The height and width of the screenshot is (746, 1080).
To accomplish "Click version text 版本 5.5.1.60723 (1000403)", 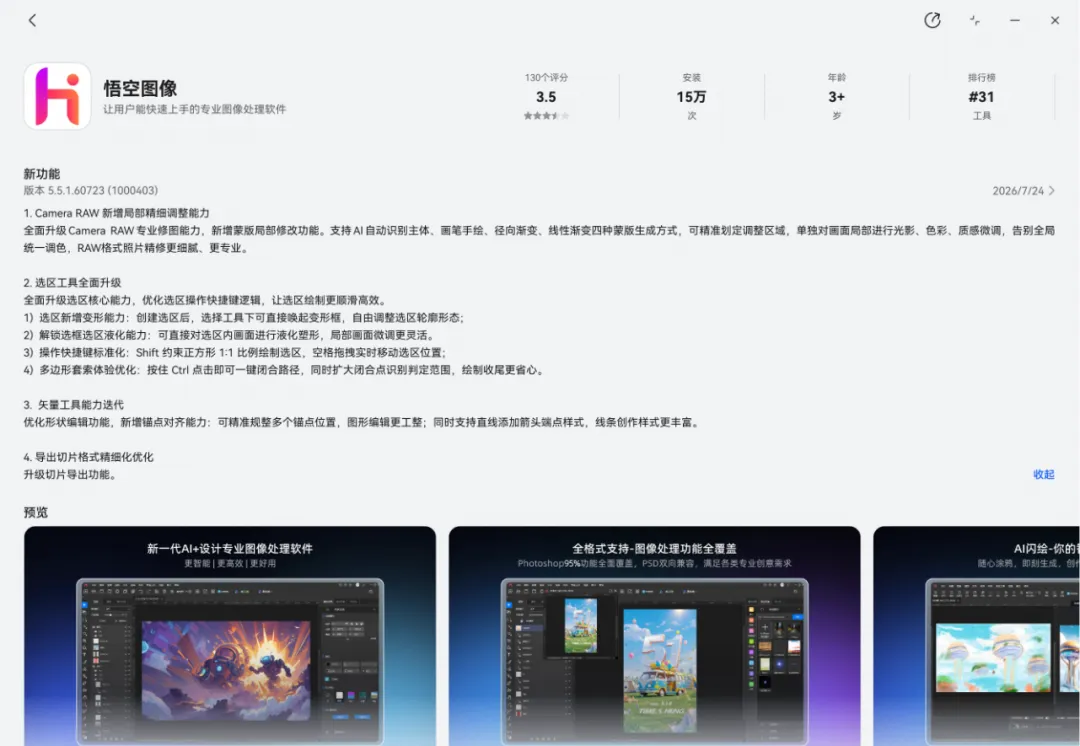I will pos(91,190).
